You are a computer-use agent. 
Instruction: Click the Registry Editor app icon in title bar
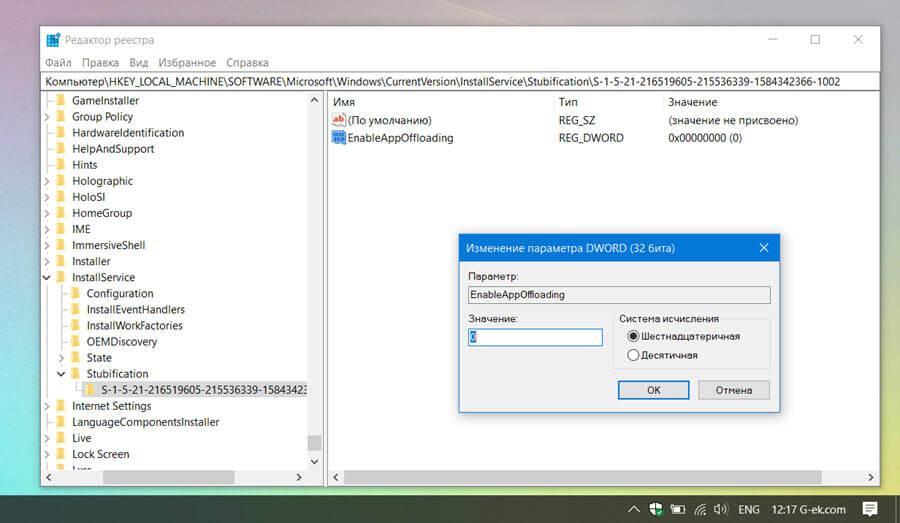(x=53, y=40)
